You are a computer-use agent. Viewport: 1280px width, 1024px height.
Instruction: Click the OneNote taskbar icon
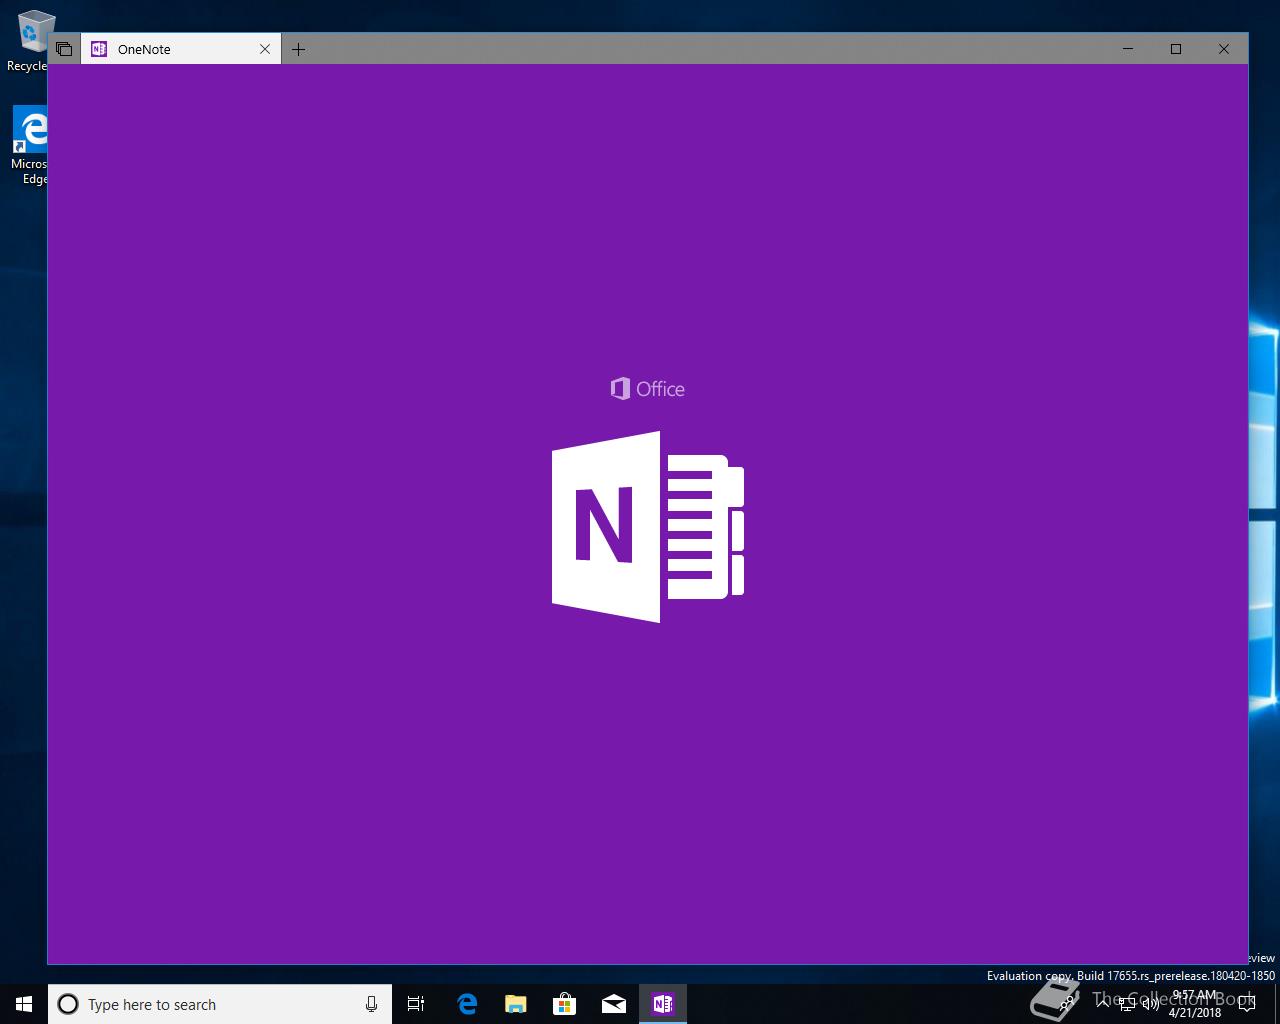(x=663, y=1004)
